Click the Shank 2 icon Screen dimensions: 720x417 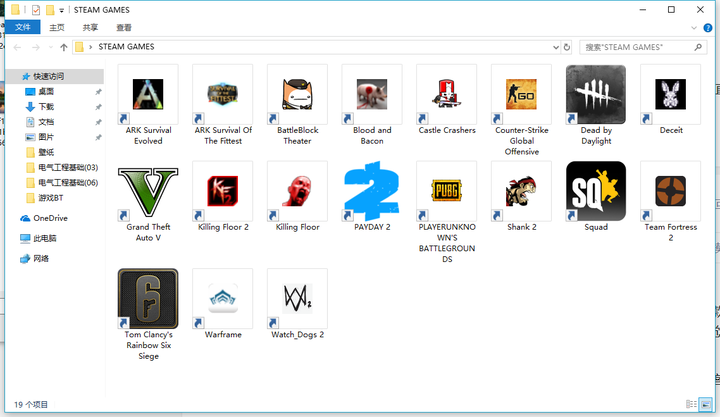pyautogui.click(x=521, y=191)
